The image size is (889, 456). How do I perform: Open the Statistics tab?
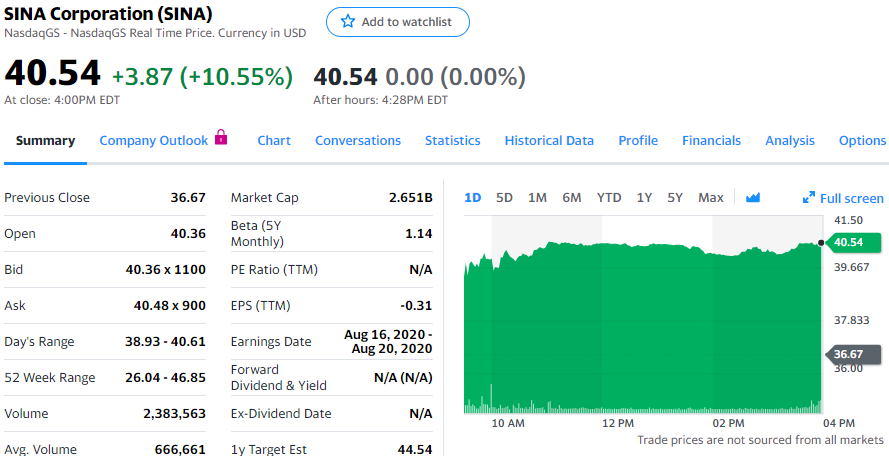[x=452, y=141]
